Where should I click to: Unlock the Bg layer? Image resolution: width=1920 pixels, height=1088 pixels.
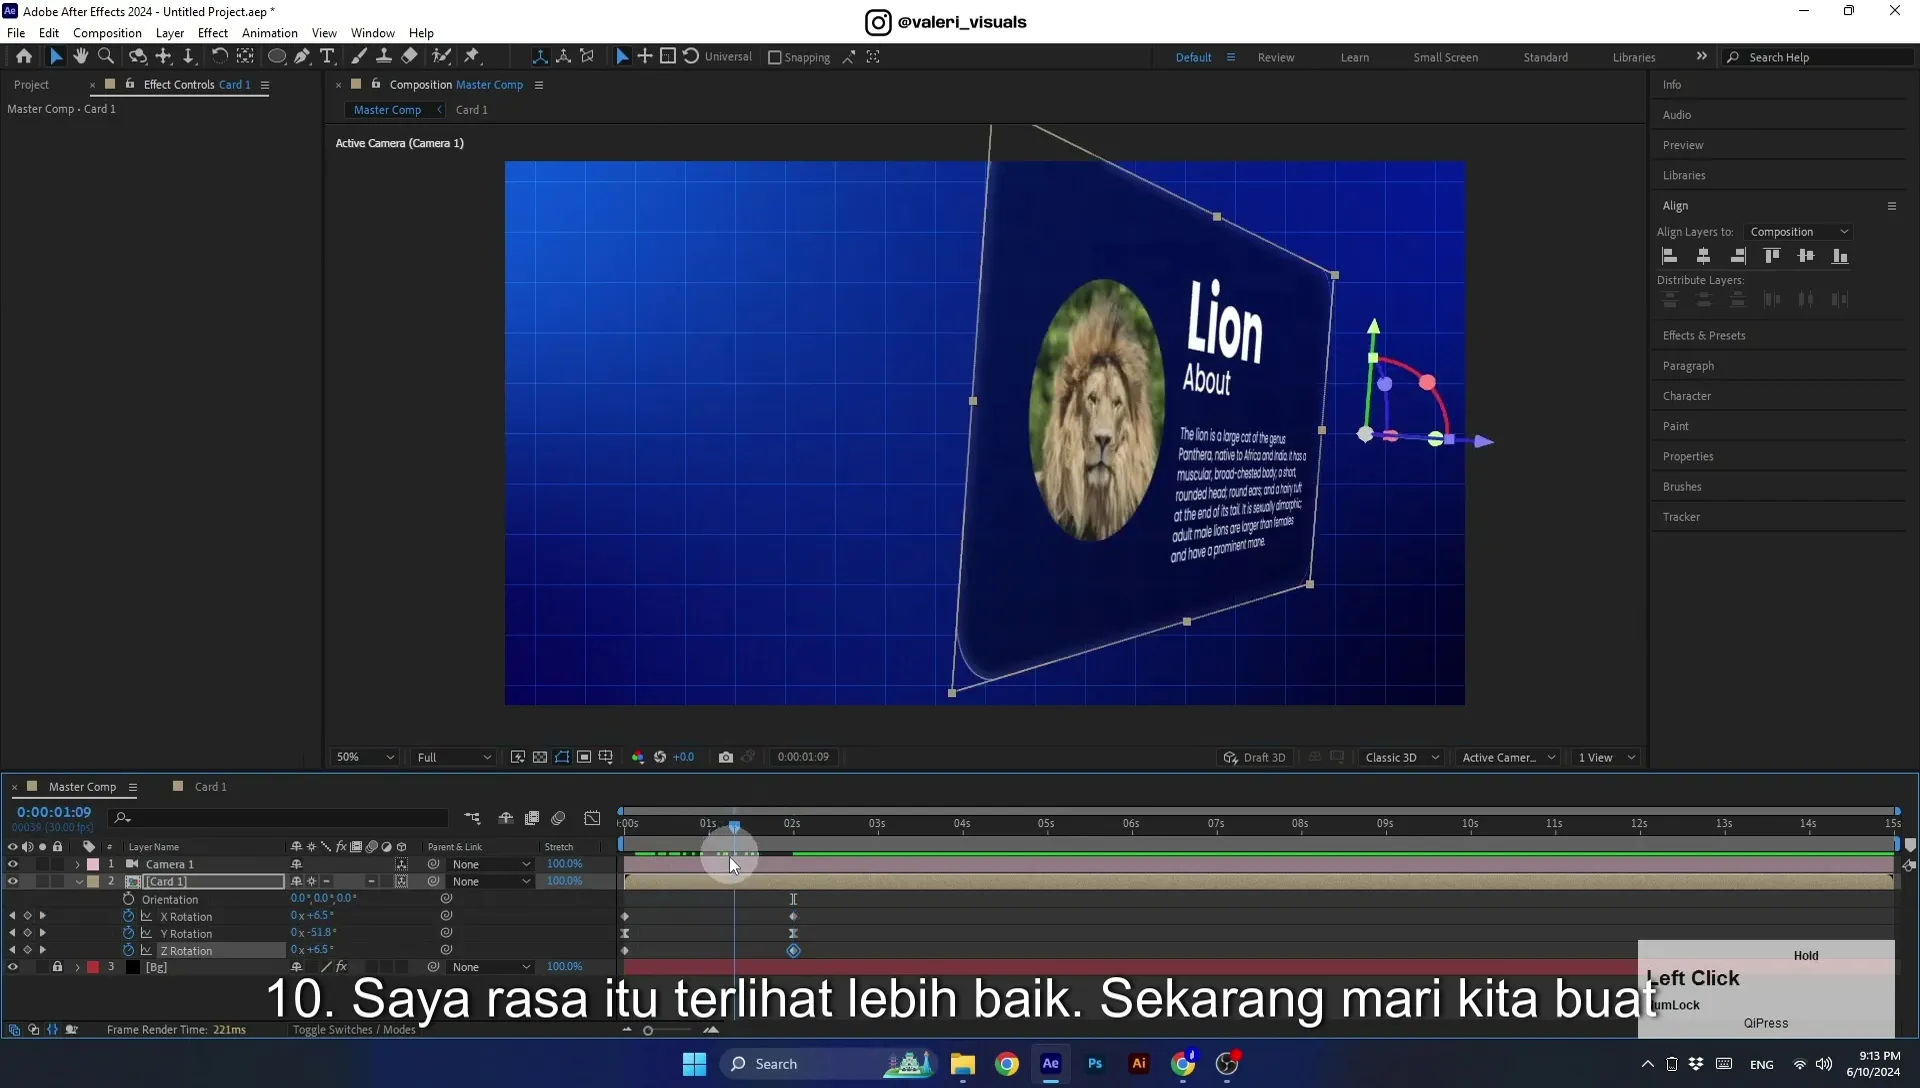[x=57, y=967]
